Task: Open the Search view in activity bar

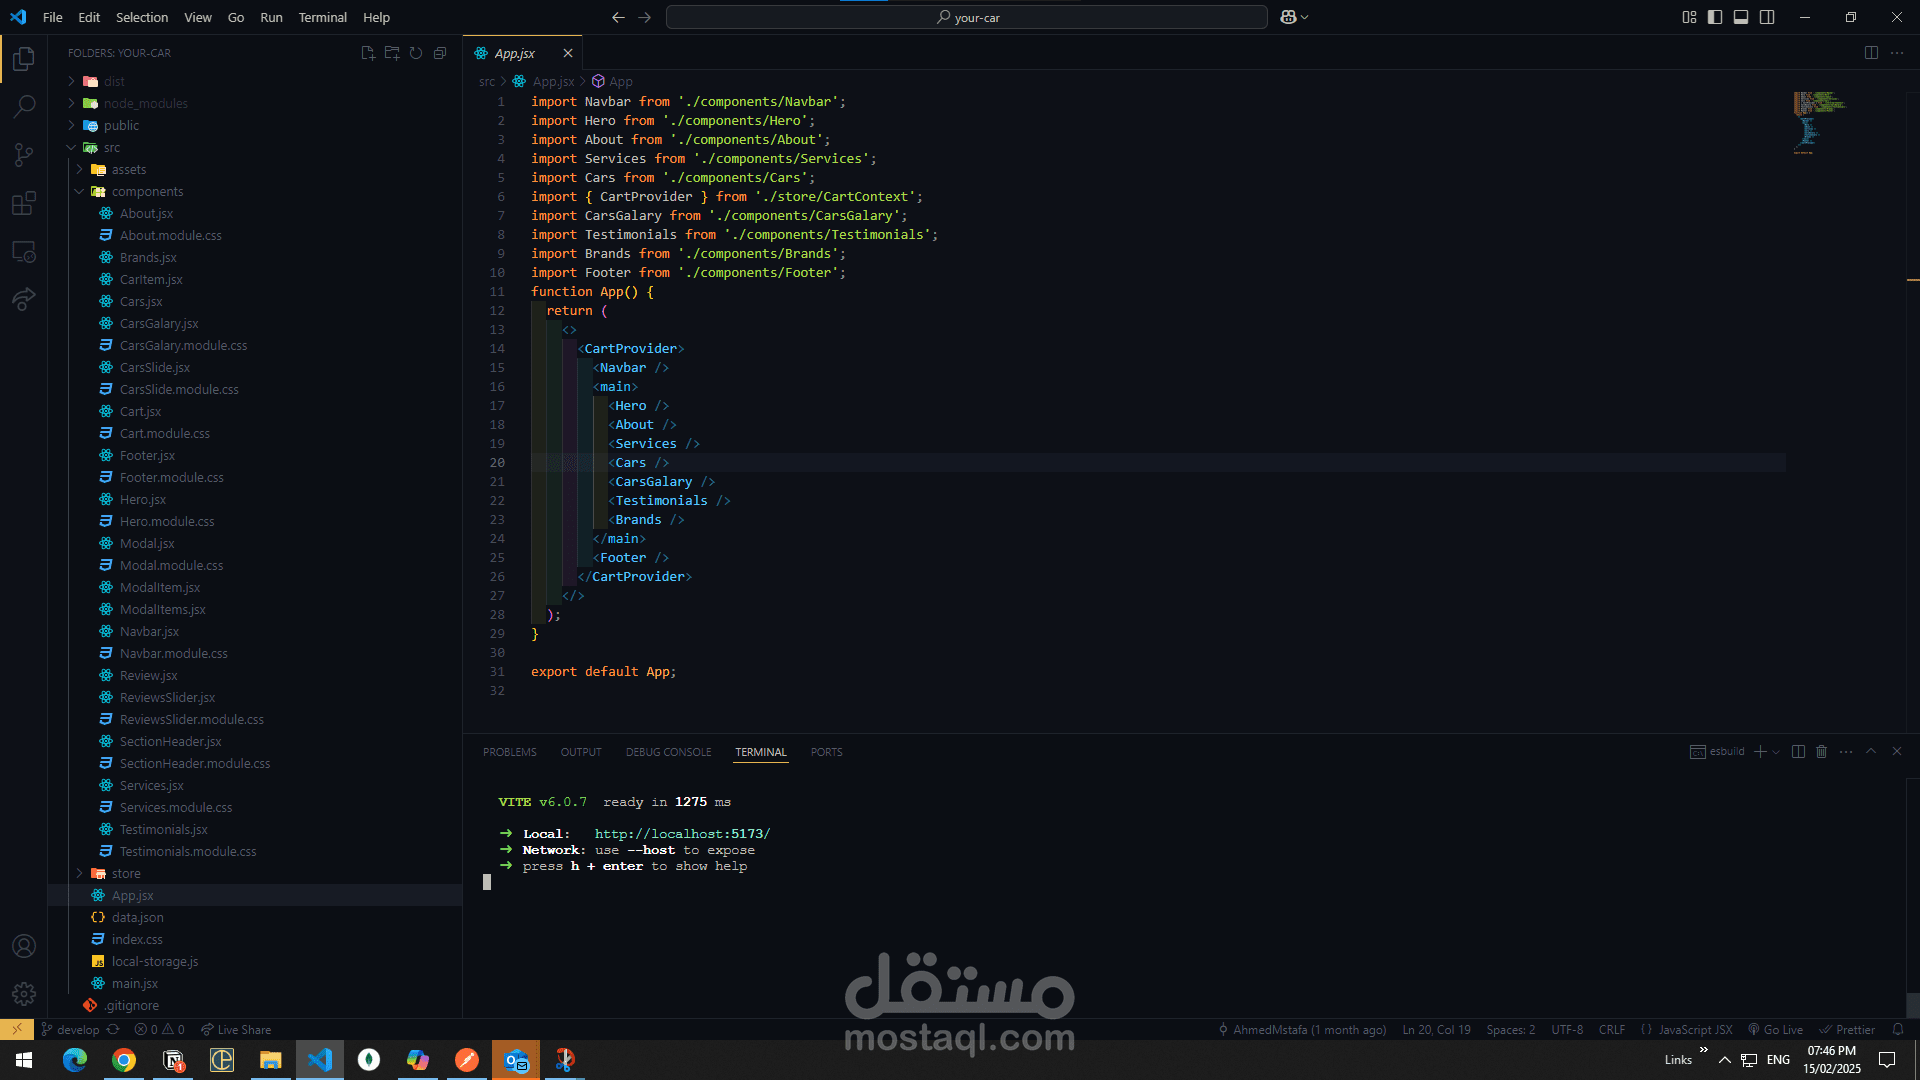Action: tap(24, 106)
